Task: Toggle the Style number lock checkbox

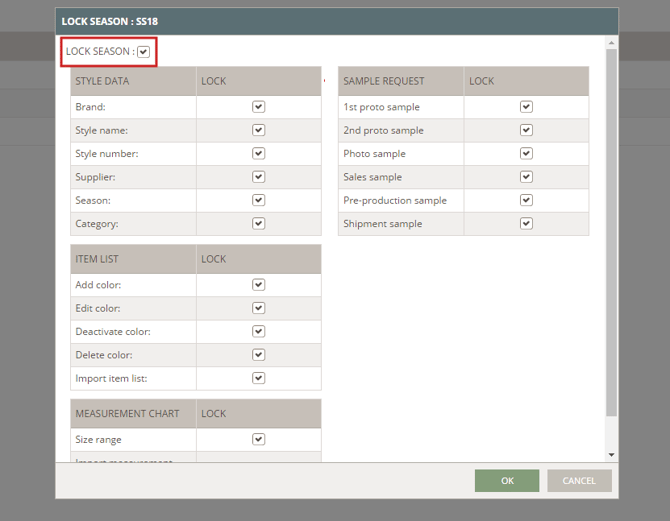Action: (258, 153)
